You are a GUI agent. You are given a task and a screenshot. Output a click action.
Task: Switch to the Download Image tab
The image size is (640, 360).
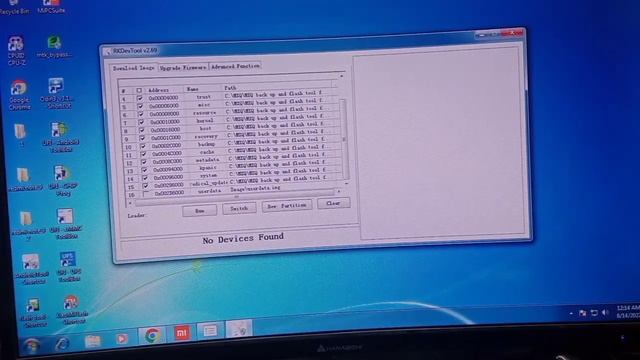click(133, 68)
